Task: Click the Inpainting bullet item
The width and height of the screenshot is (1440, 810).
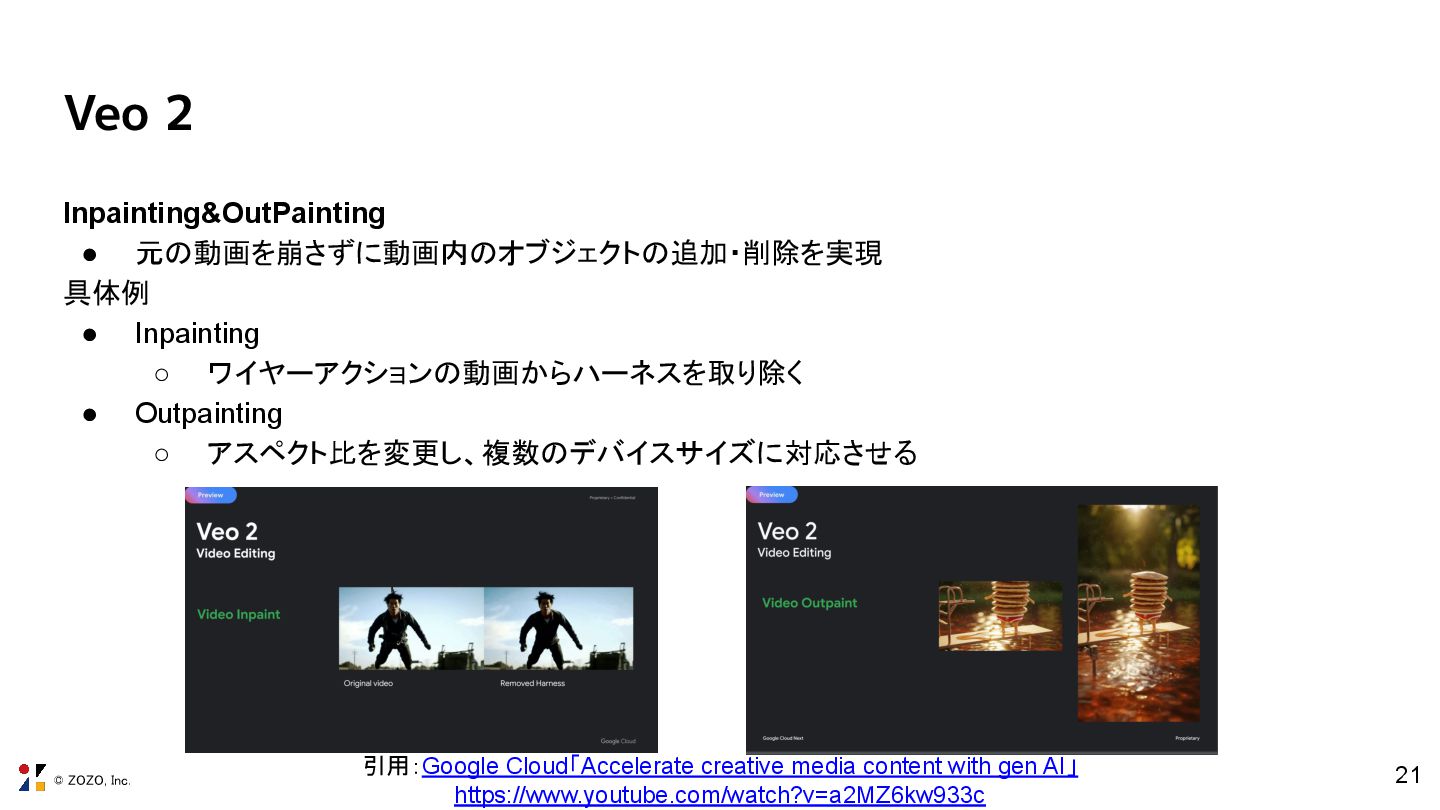Action: pyautogui.click(x=197, y=333)
